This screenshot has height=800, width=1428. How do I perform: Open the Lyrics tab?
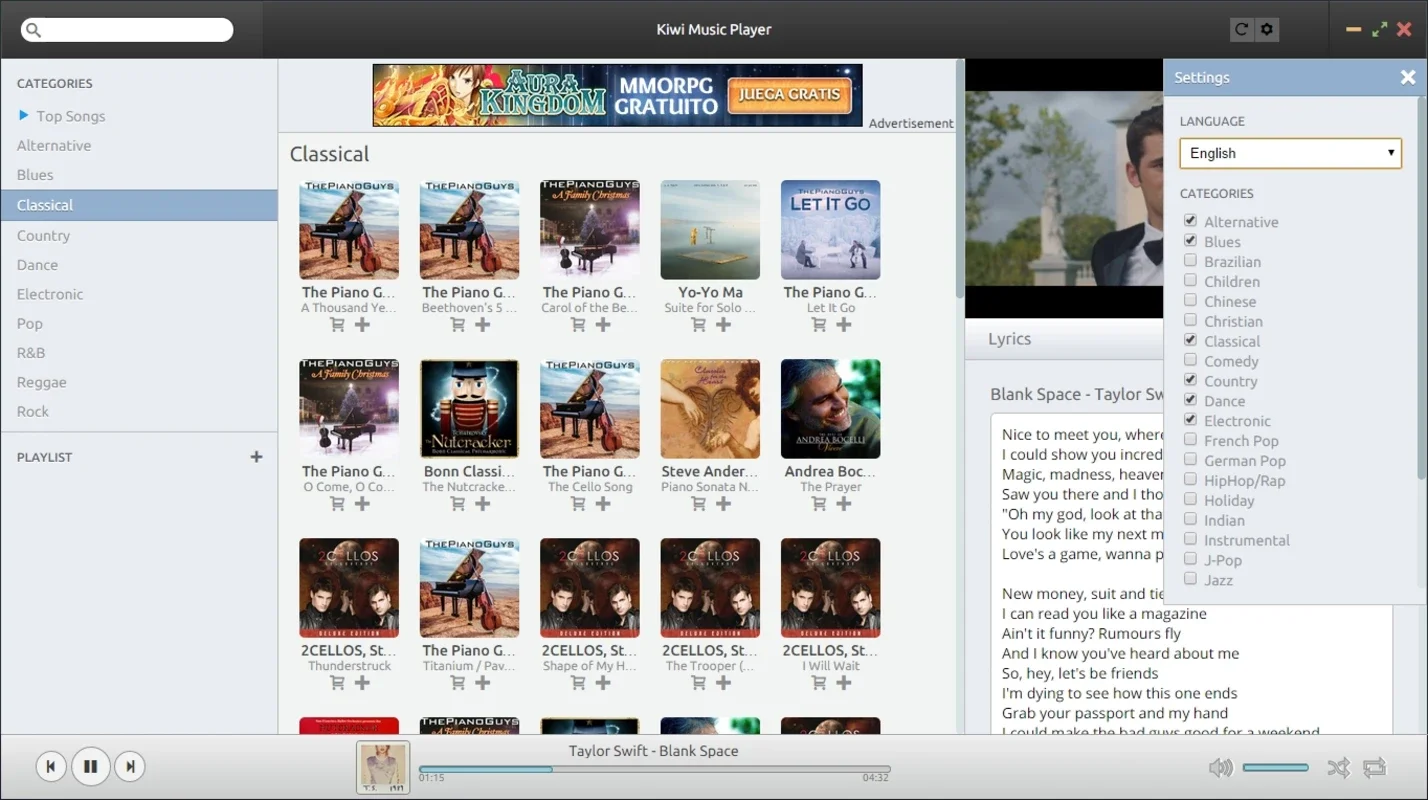(1009, 339)
